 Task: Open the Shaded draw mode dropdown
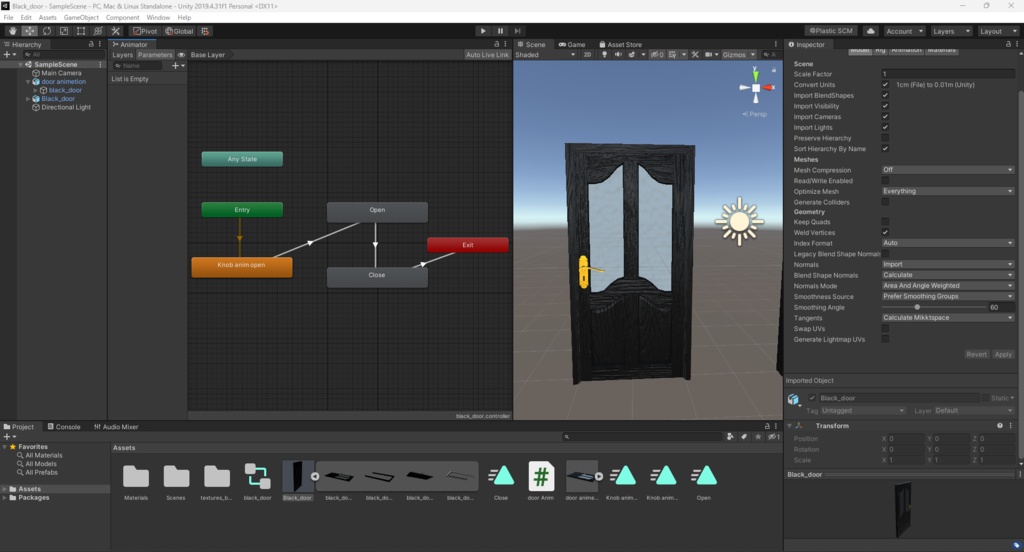545,55
